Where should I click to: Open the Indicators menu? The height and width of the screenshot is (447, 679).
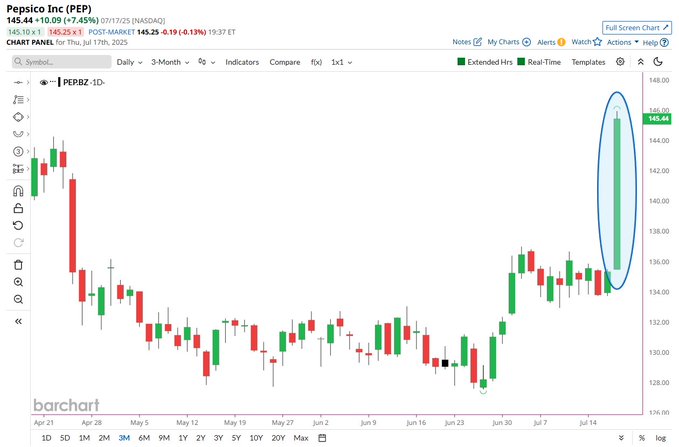click(242, 62)
